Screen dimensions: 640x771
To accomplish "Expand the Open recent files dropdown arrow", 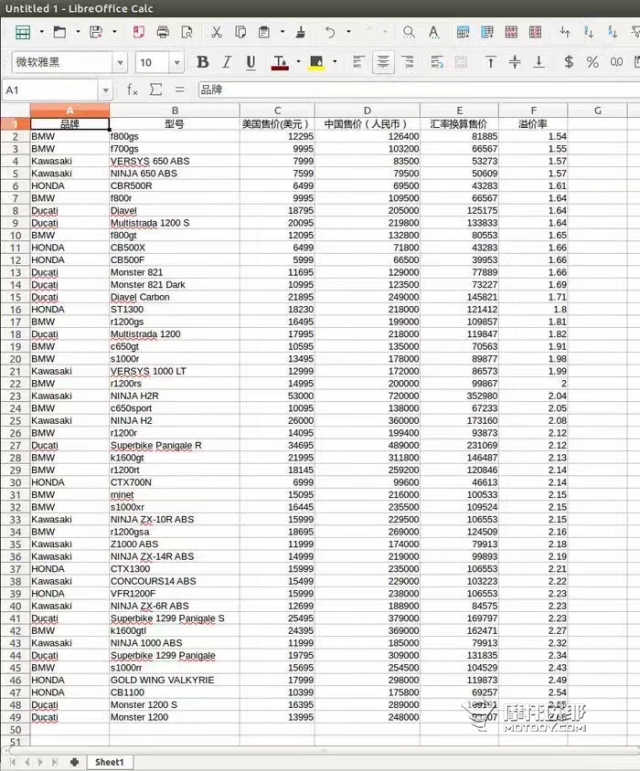I will (x=78, y=32).
